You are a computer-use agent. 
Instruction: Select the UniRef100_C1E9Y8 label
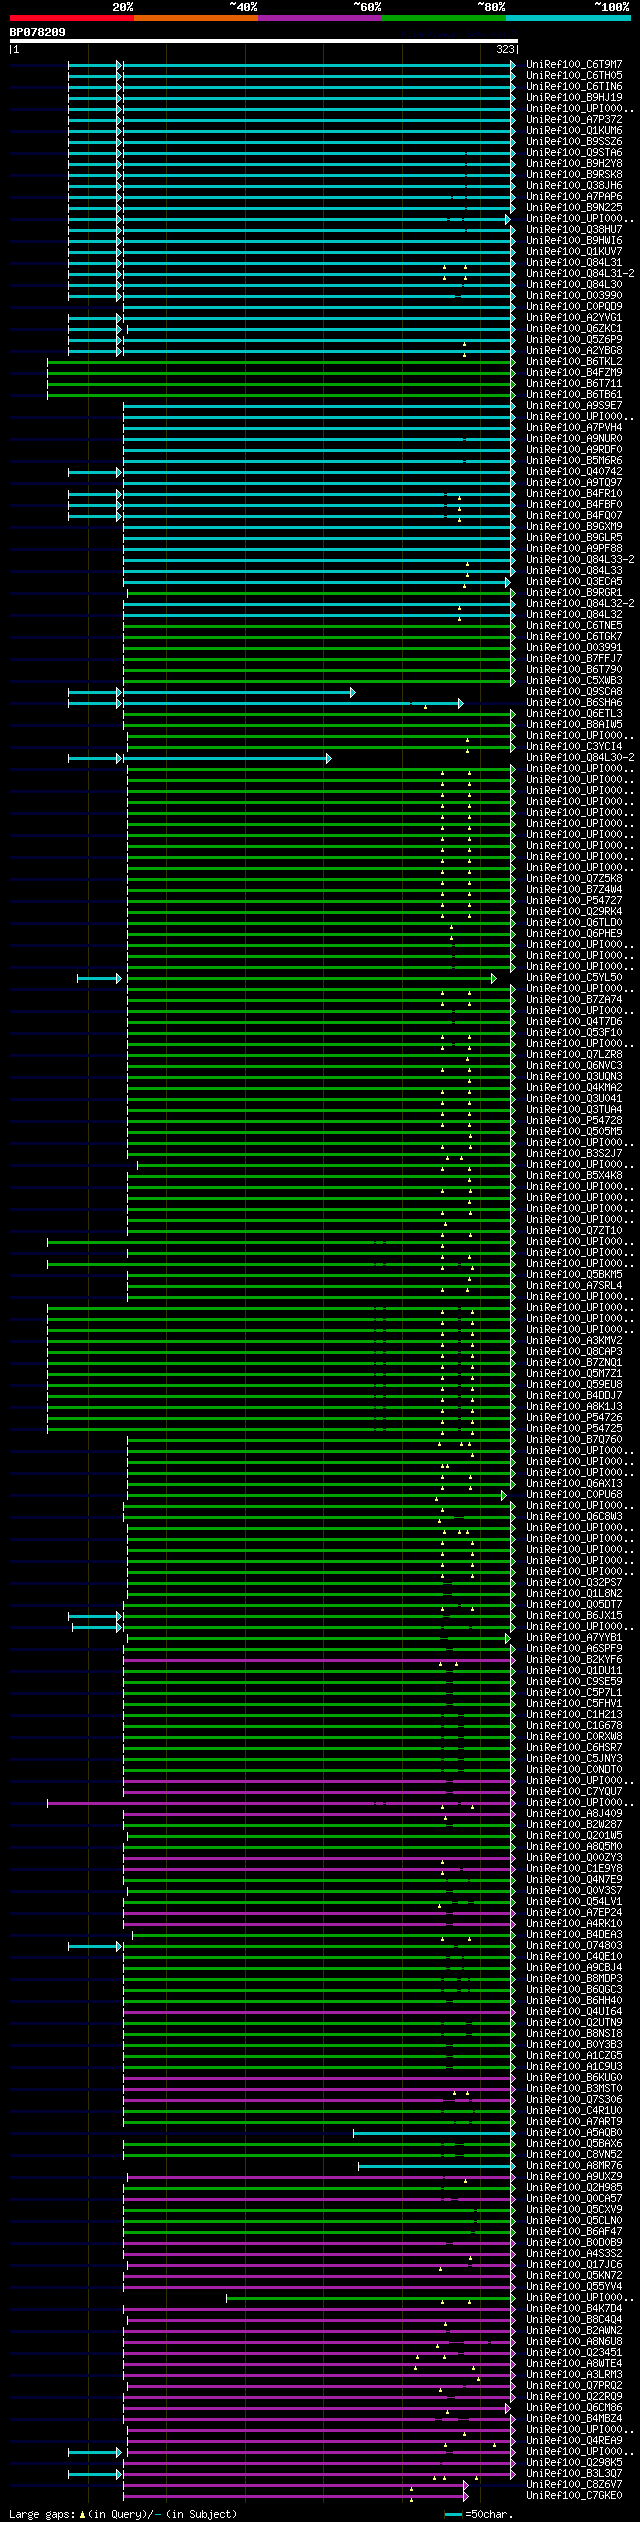point(574,1869)
